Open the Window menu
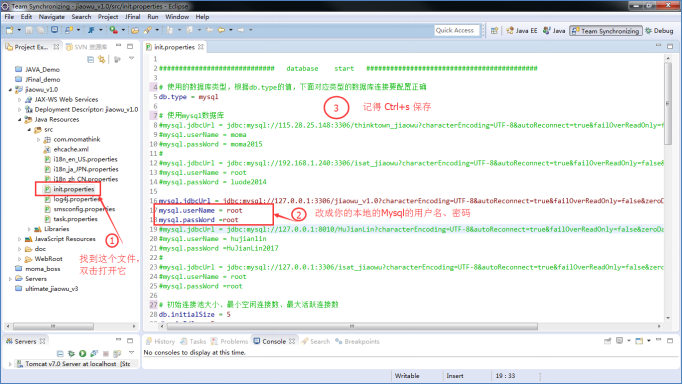 [x=176, y=17]
